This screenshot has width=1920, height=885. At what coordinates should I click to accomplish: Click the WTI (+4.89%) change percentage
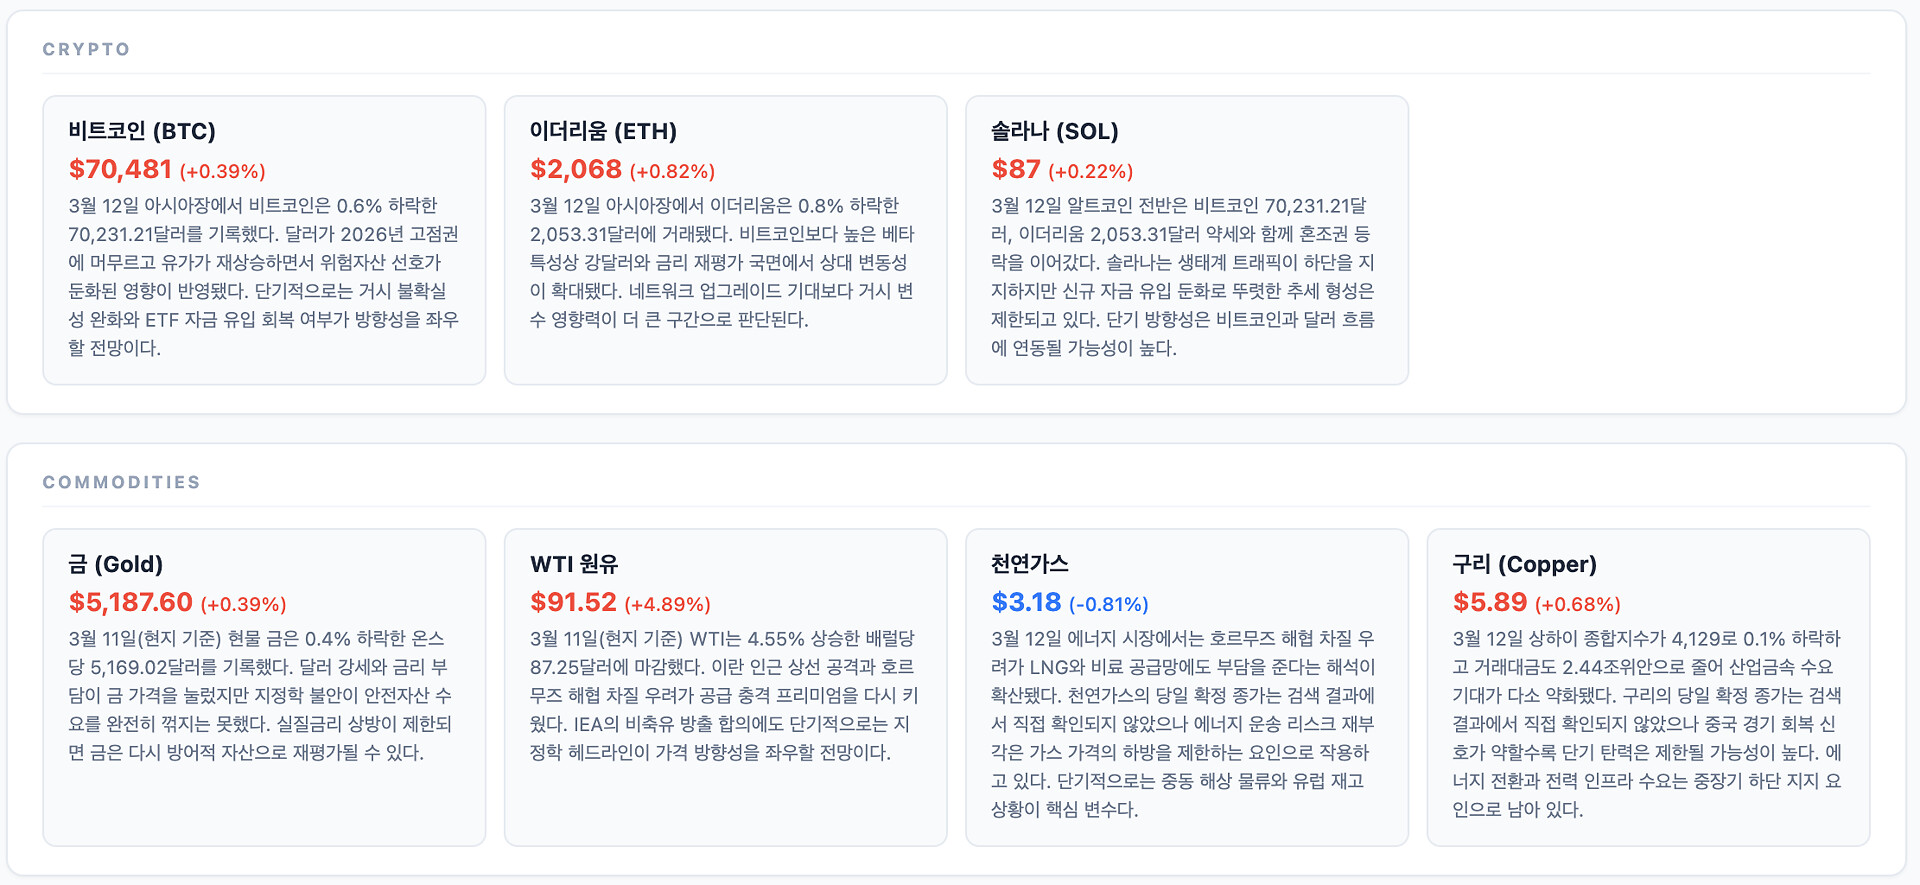pos(667,605)
